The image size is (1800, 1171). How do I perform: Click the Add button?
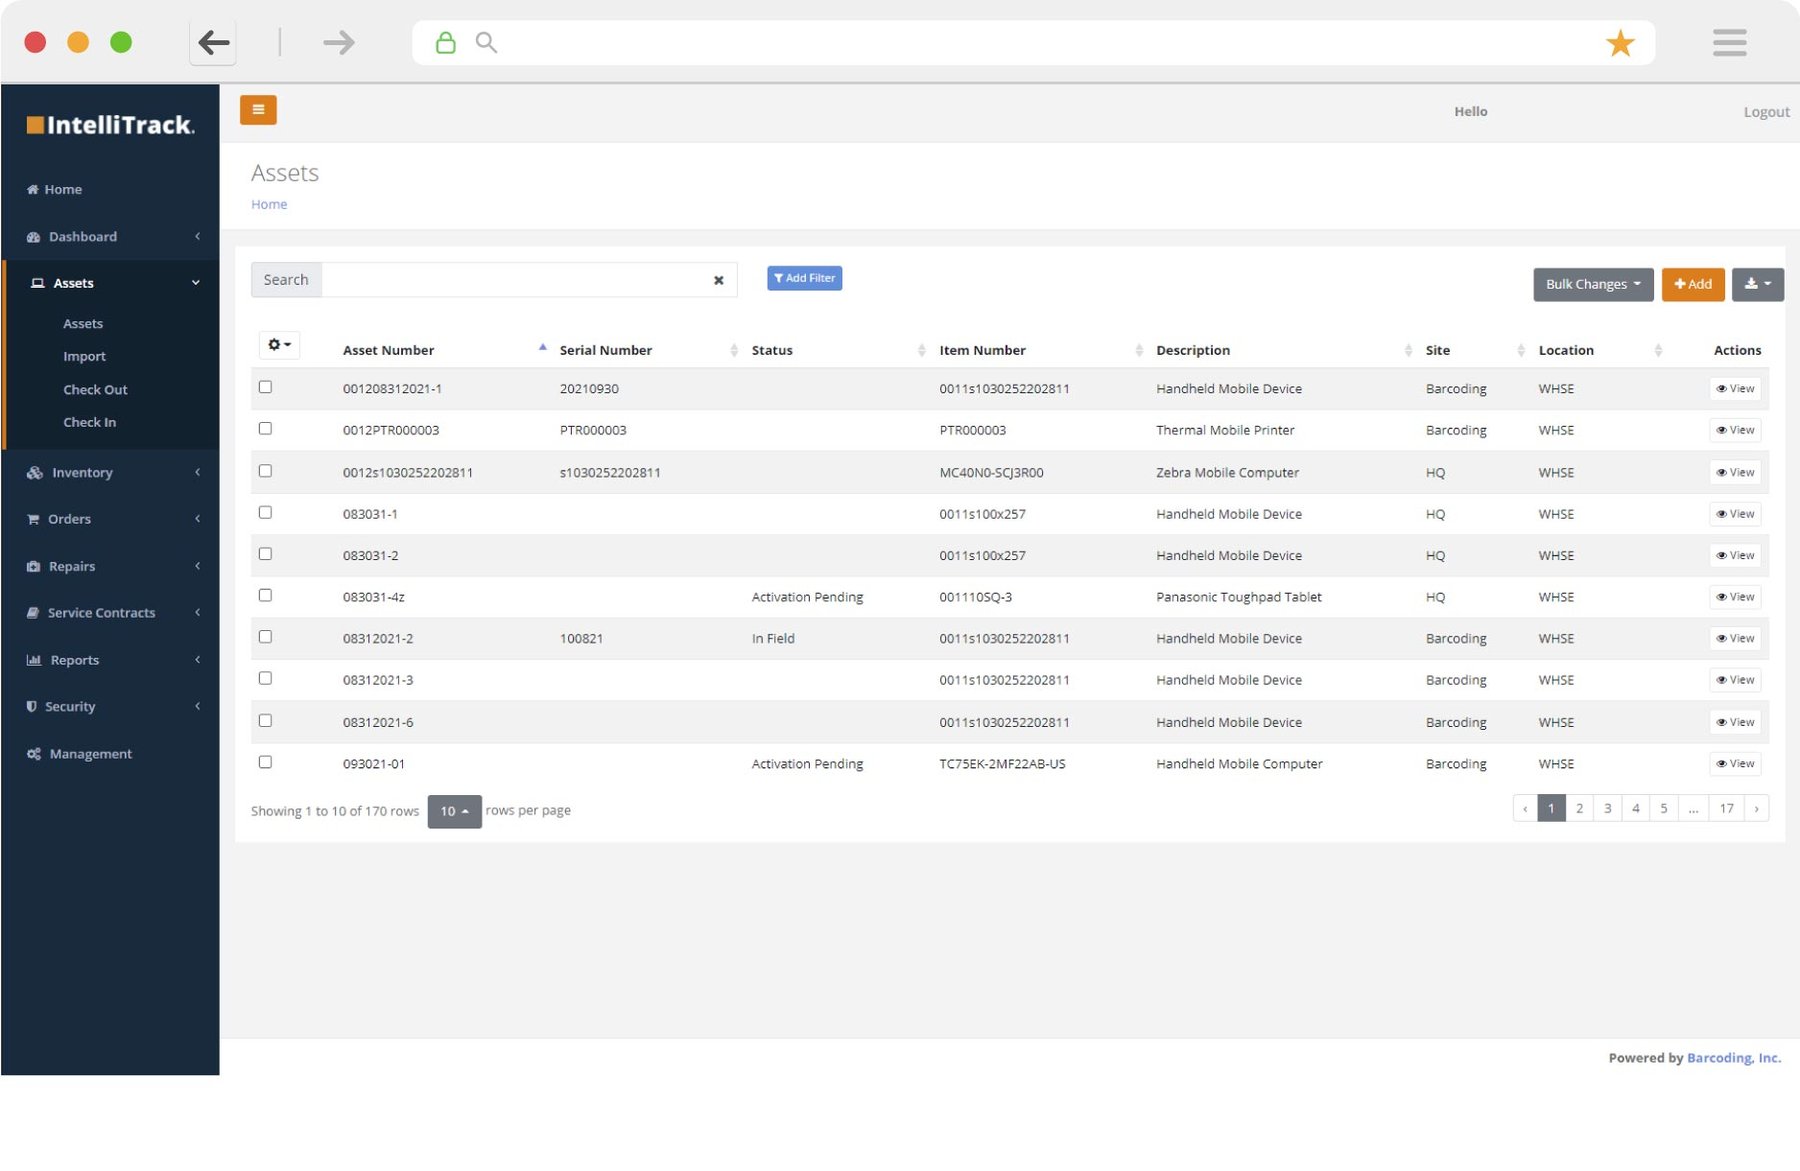(1692, 284)
